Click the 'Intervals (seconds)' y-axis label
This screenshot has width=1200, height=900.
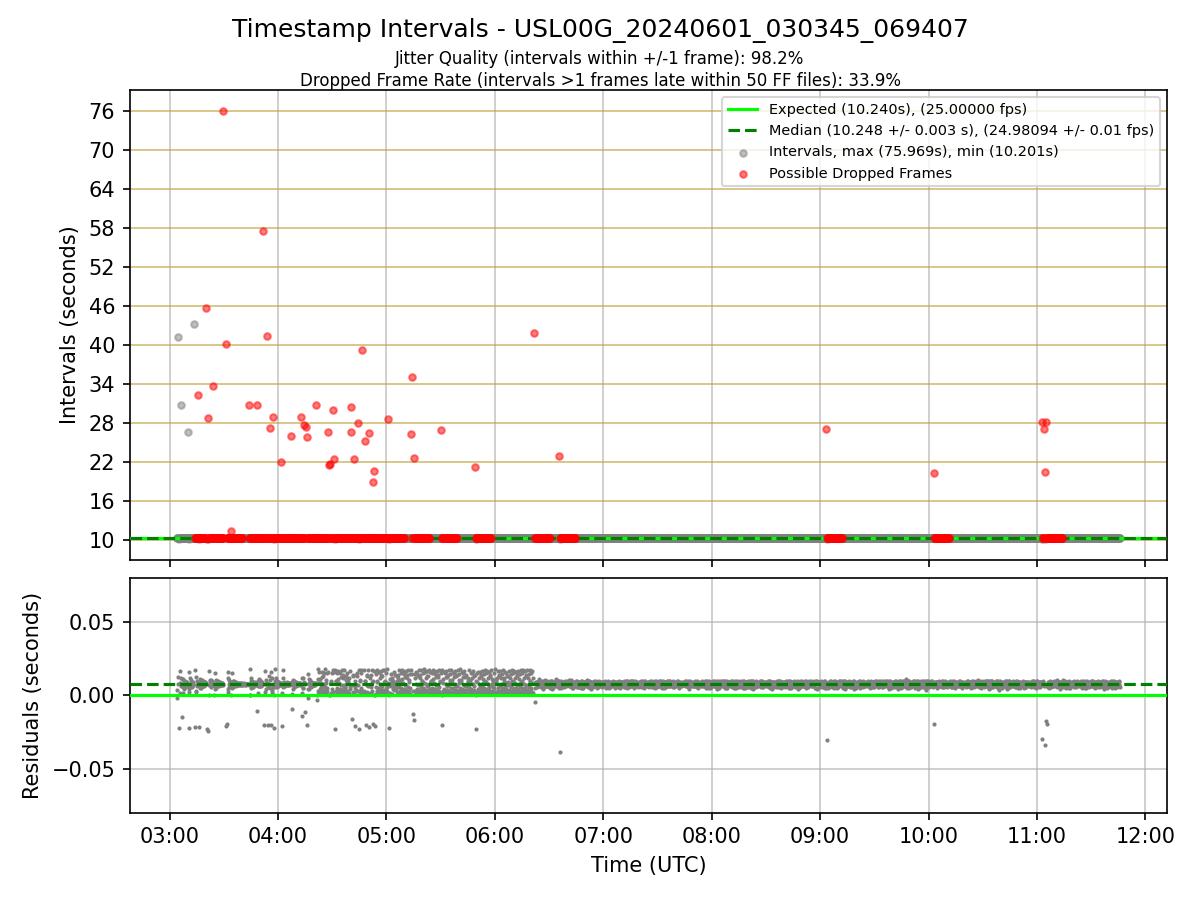point(69,325)
